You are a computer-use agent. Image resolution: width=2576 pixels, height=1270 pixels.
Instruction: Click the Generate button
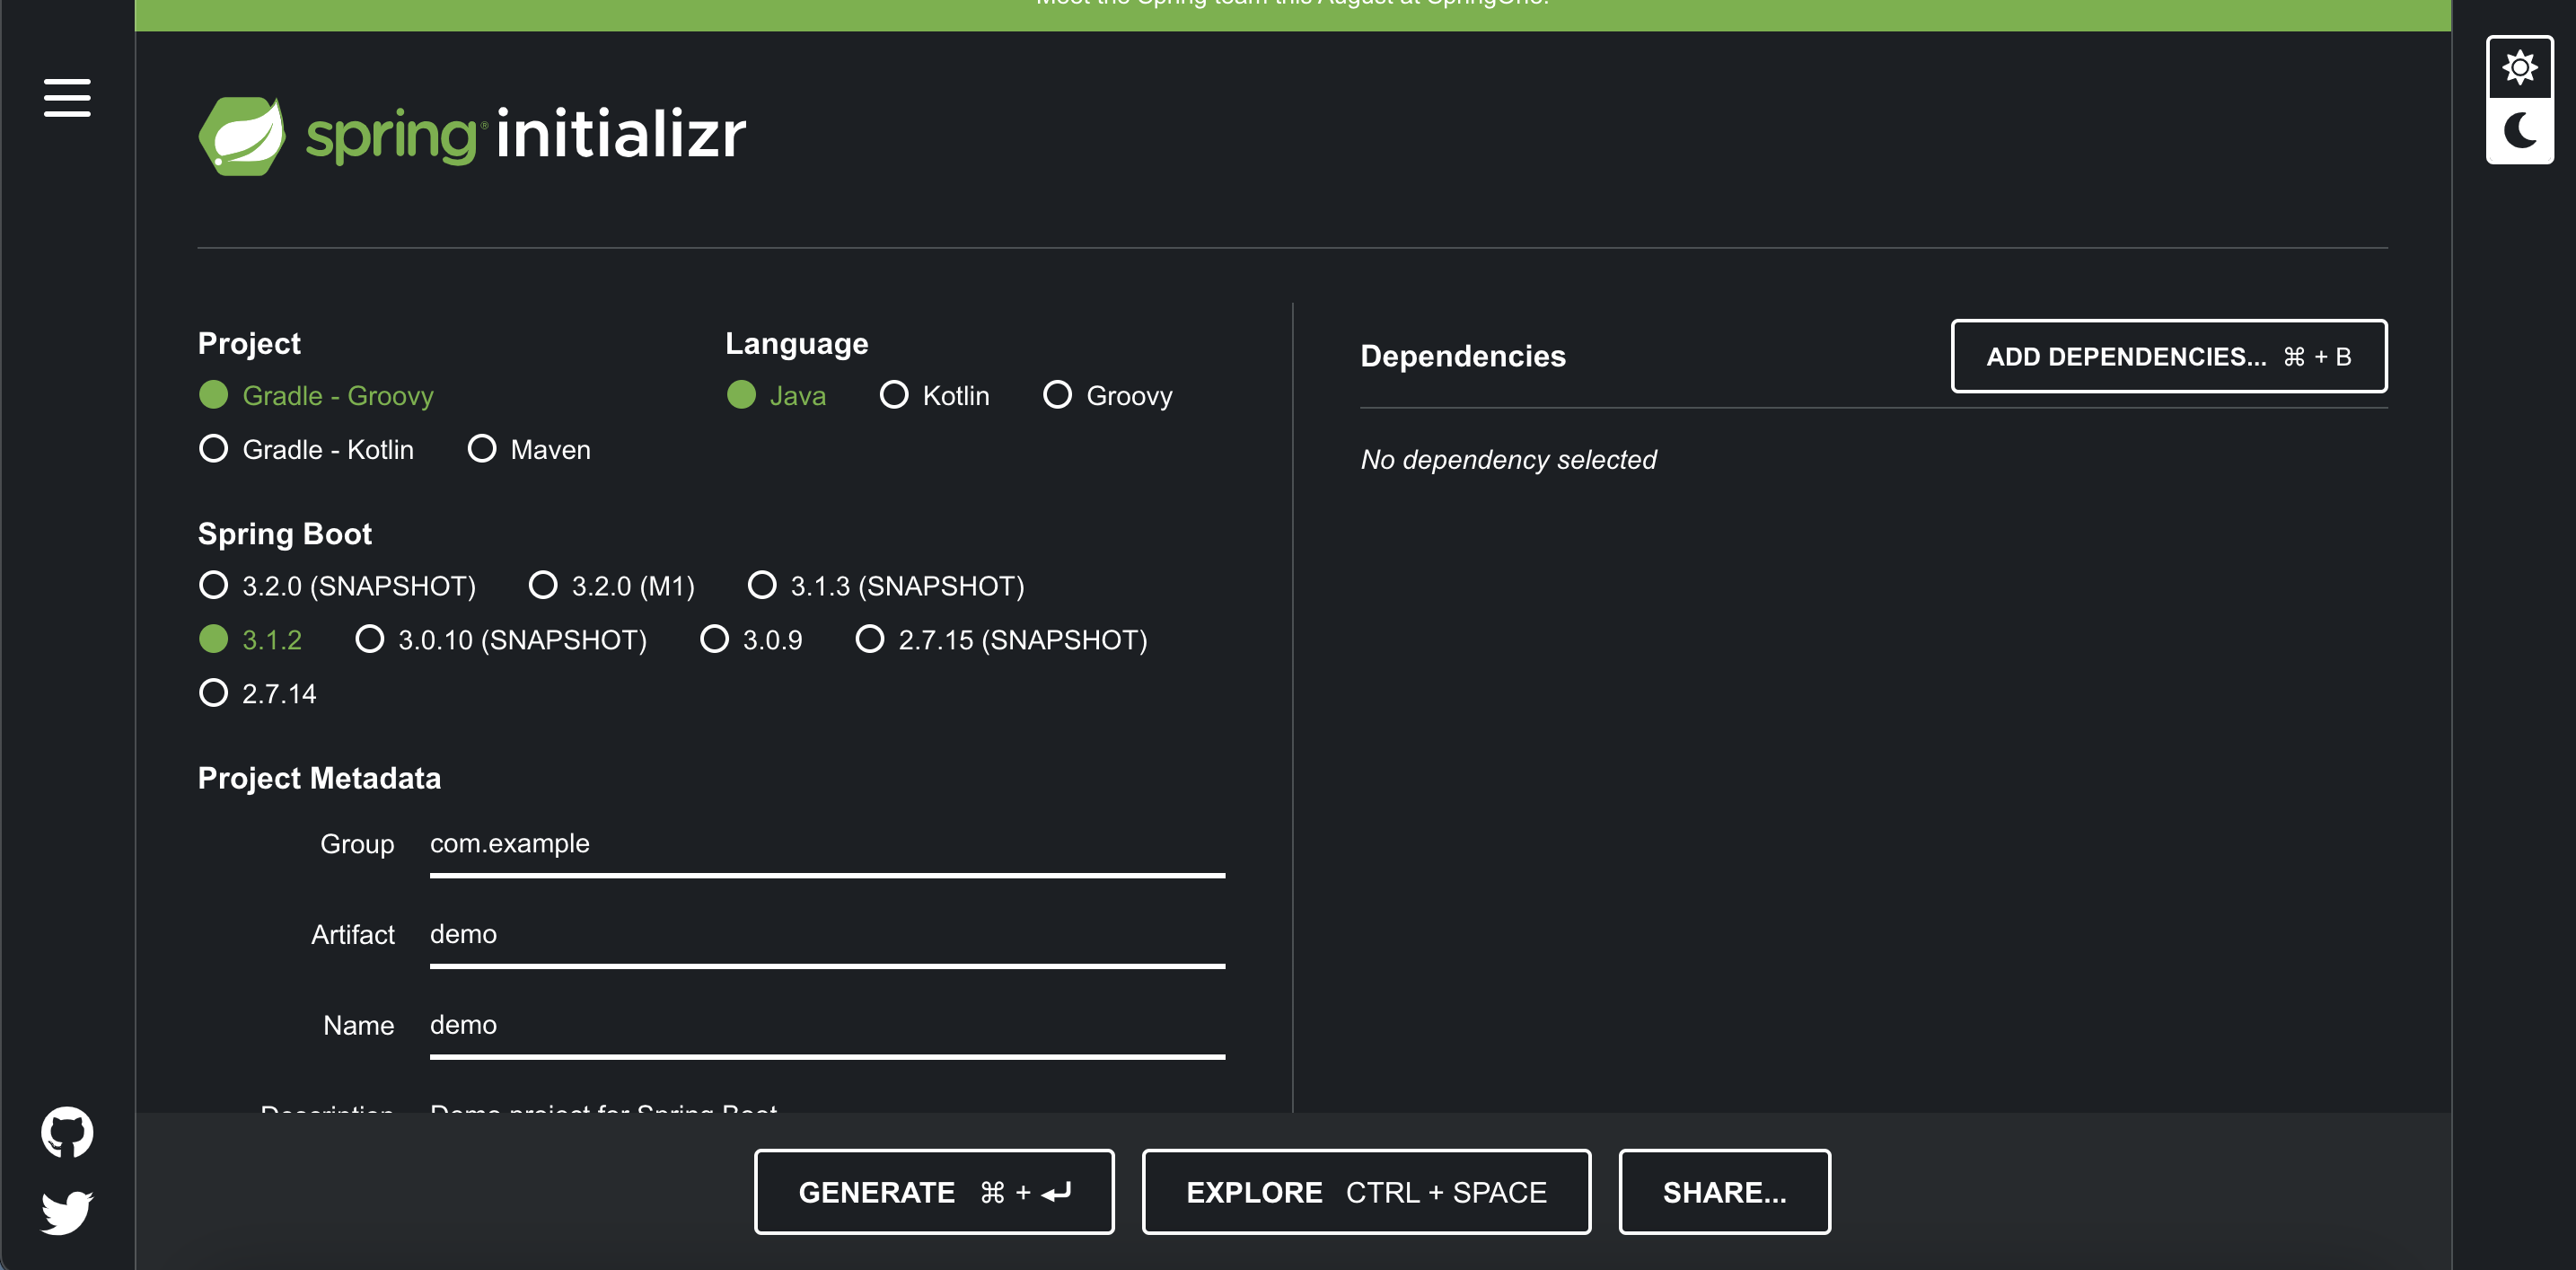(934, 1192)
